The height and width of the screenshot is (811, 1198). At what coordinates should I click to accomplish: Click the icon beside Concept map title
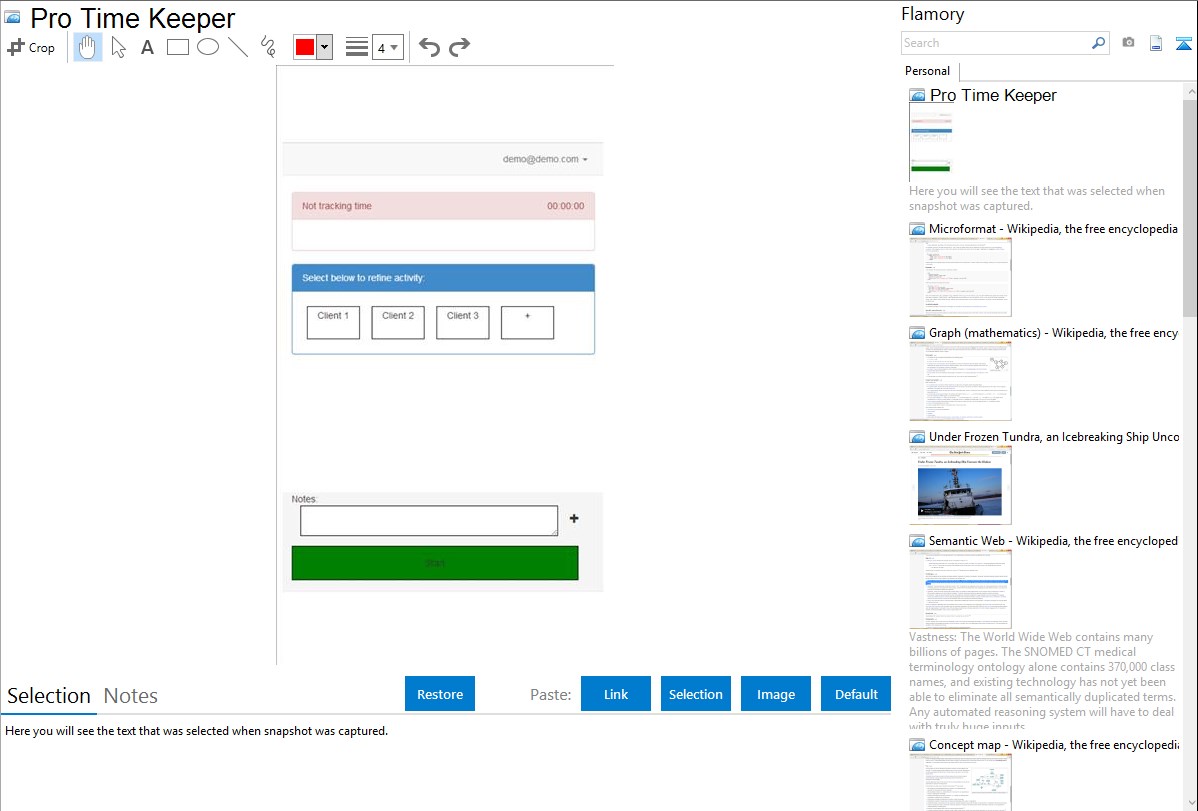(918, 745)
